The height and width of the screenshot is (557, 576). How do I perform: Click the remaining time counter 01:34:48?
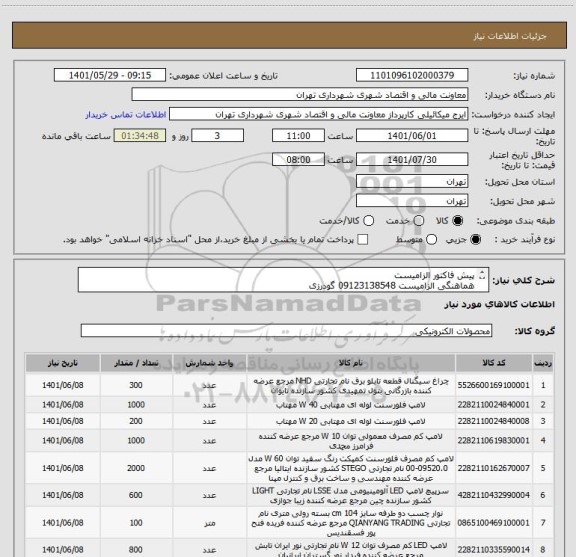click(140, 136)
